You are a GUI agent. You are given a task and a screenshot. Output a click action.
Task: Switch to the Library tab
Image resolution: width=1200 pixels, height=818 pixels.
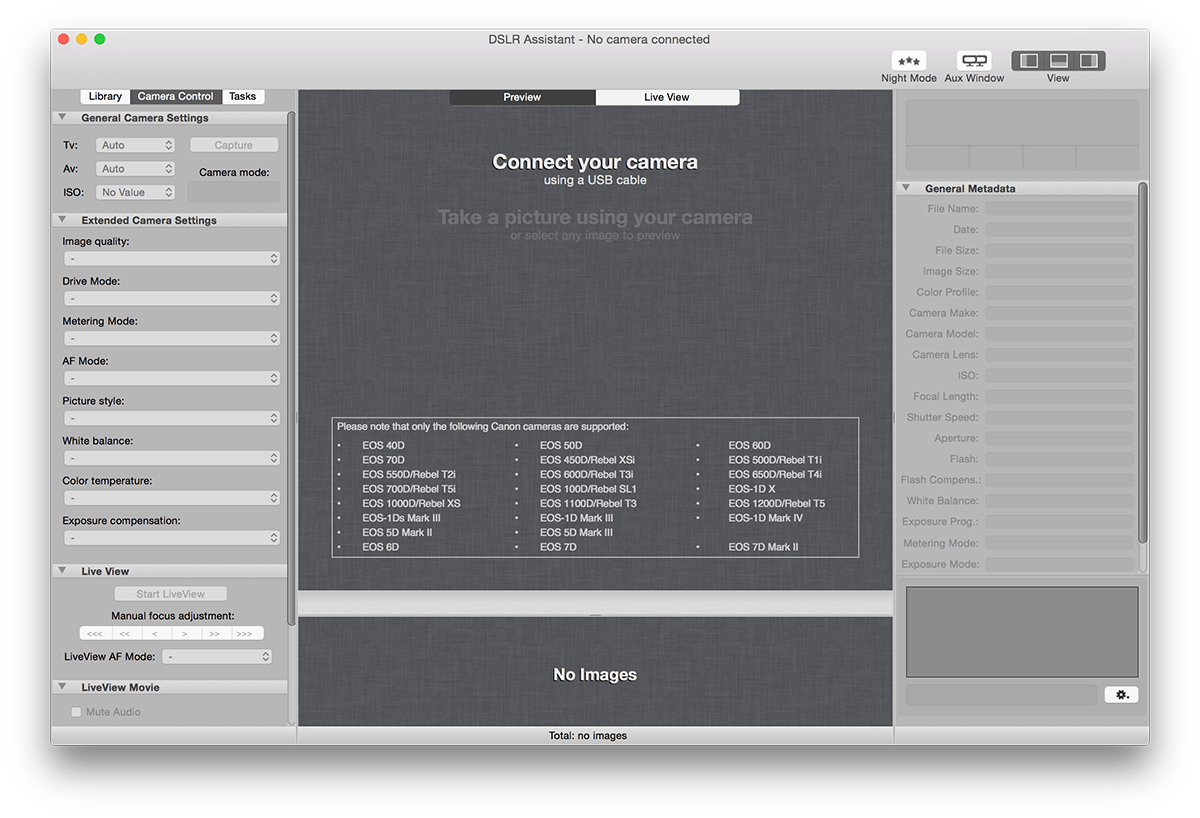pyautogui.click(x=105, y=96)
